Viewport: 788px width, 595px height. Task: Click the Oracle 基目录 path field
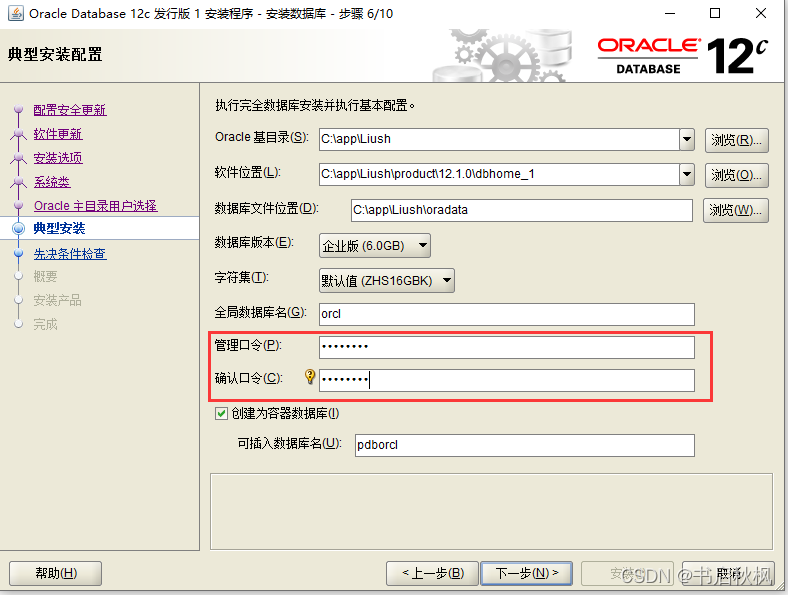pos(500,139)
